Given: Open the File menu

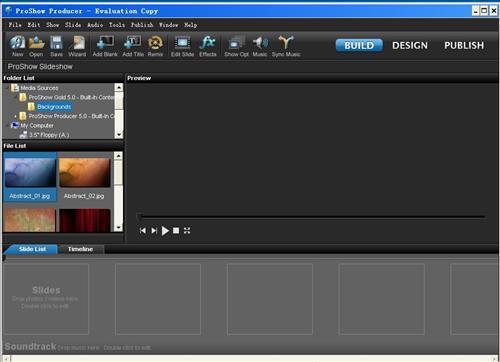Looking at the screenshot, I should tap(15, 25).
